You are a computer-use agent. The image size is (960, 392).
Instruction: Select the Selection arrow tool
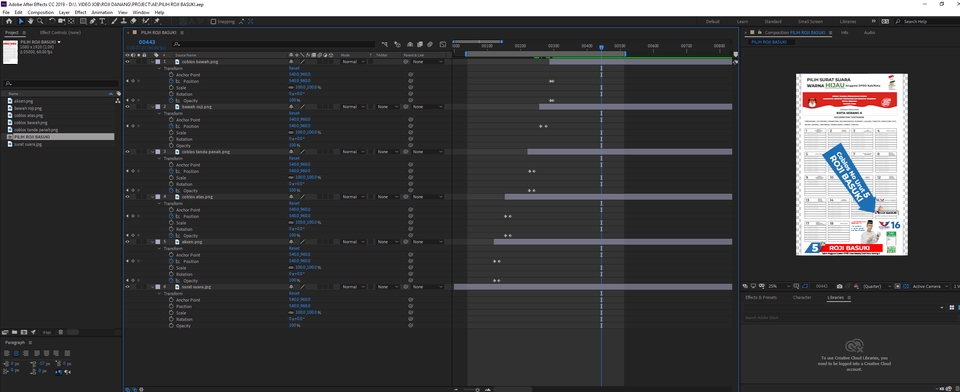click(x=21, y=21)
